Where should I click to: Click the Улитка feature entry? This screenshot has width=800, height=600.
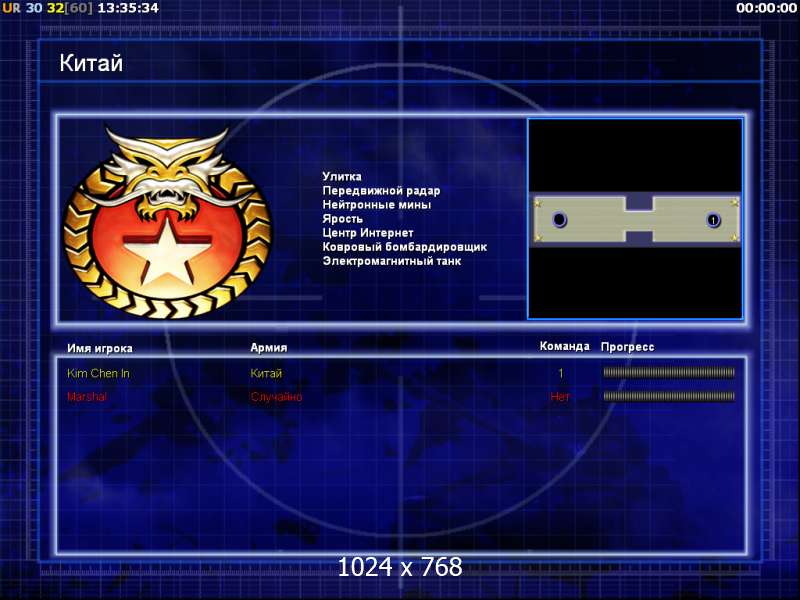[x=342, y=177]
